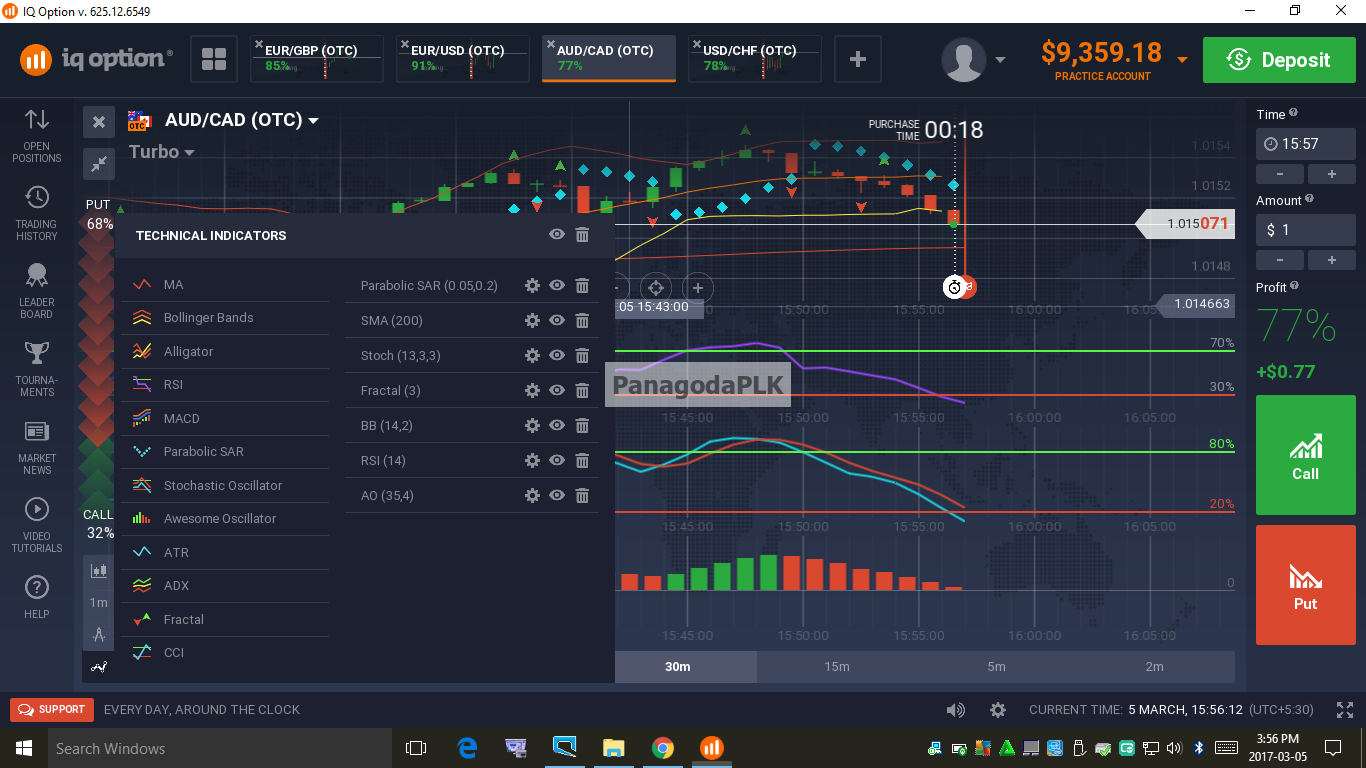Switch to EUR/GBP (OTC) tab

pos(317,59)
